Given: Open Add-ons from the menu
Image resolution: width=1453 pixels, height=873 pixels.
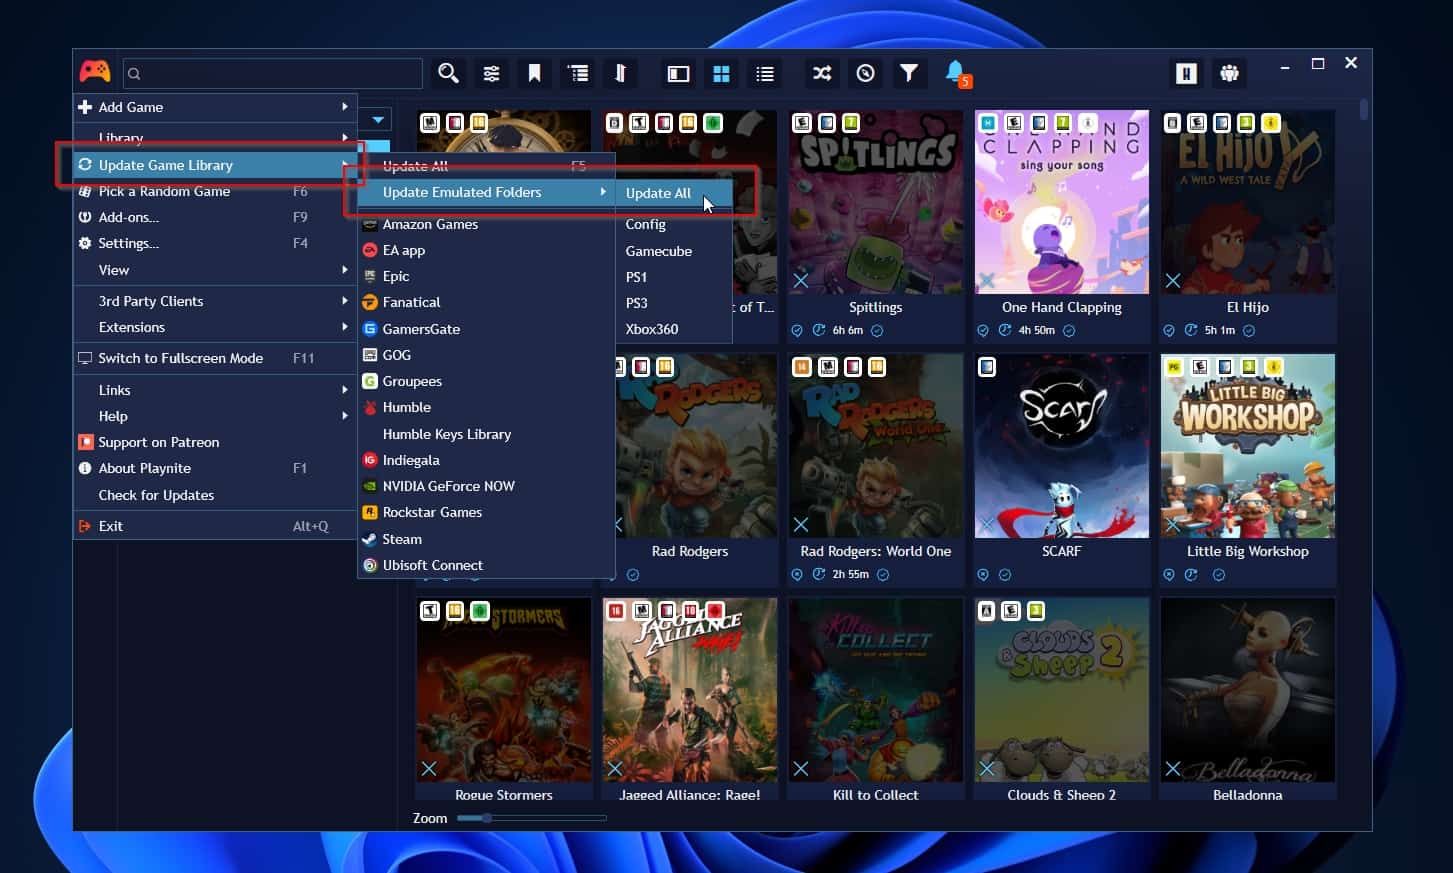Looking at the screenshot, I should pyautogui.click(x=215, y=217).
